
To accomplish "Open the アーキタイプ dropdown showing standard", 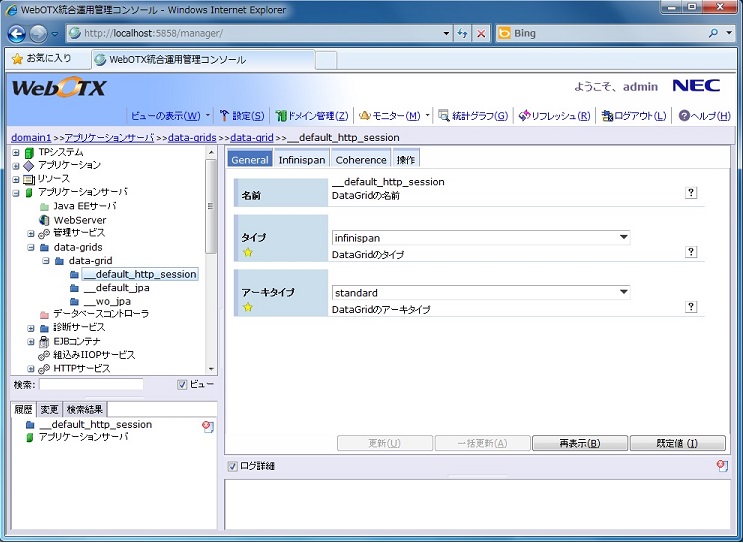I will click(481, 293).
